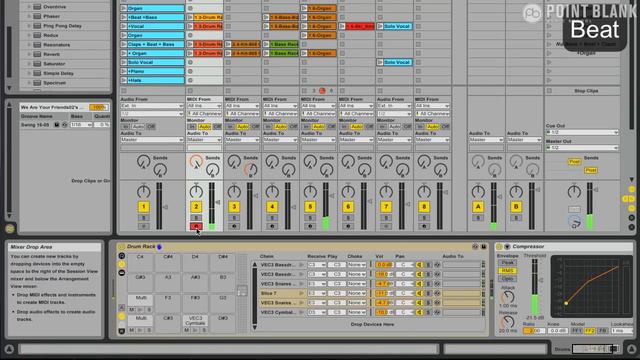Toggle return track A activator
640x360 pixels.
pyautogui.click(x=478, y=207)
